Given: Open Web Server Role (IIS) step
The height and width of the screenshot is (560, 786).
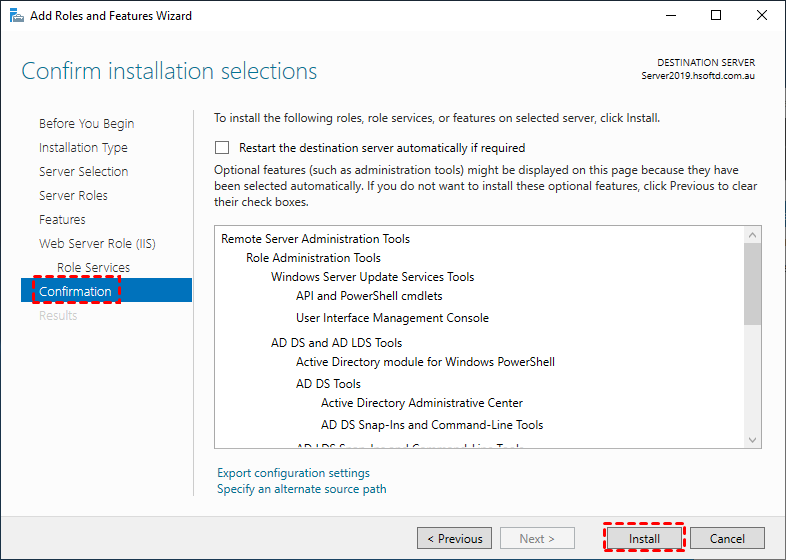Looking at the screenshot, I should coord(97,244).
